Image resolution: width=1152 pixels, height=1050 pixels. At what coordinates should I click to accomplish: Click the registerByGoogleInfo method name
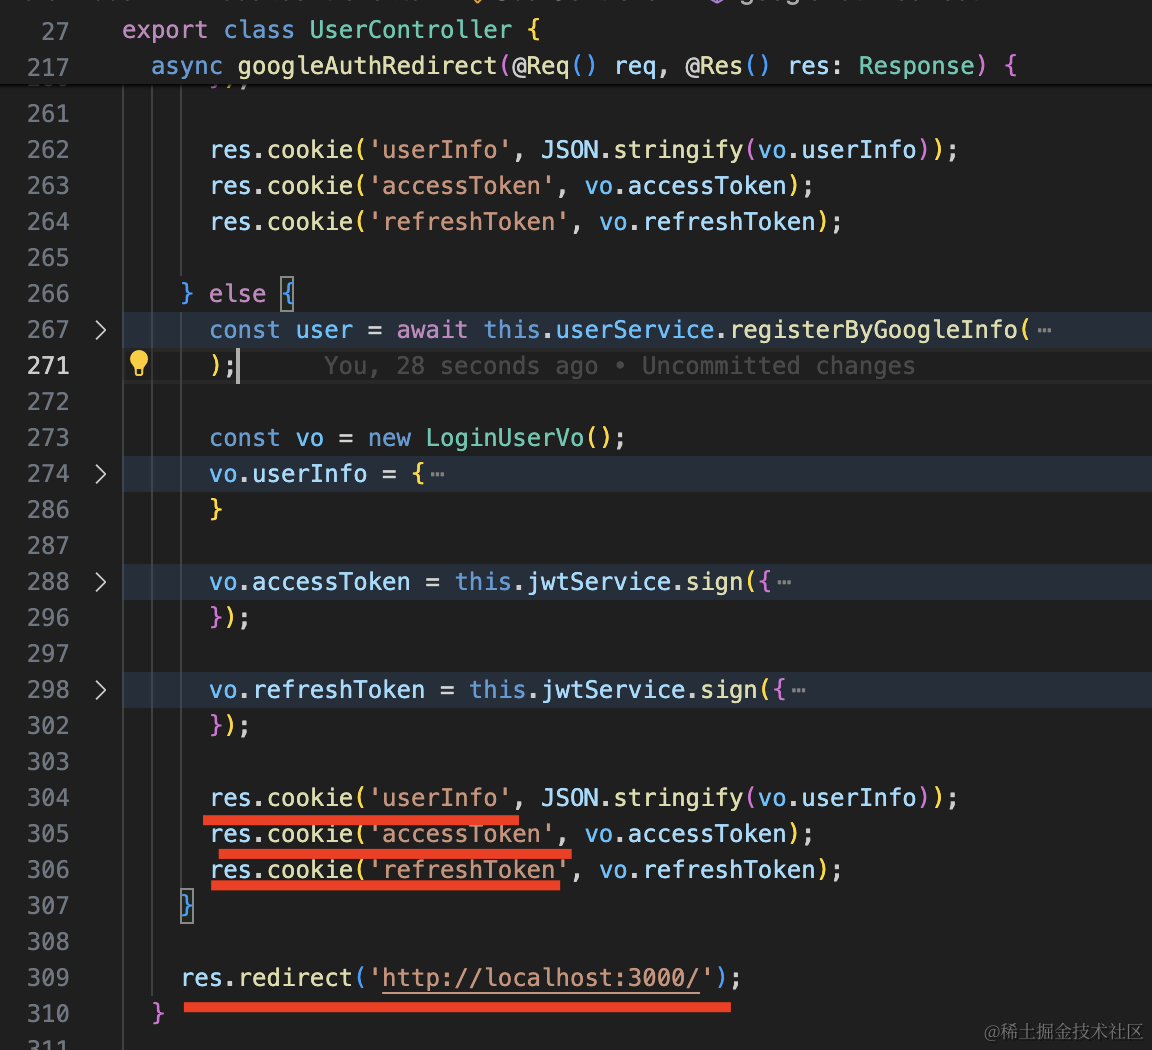873,330
